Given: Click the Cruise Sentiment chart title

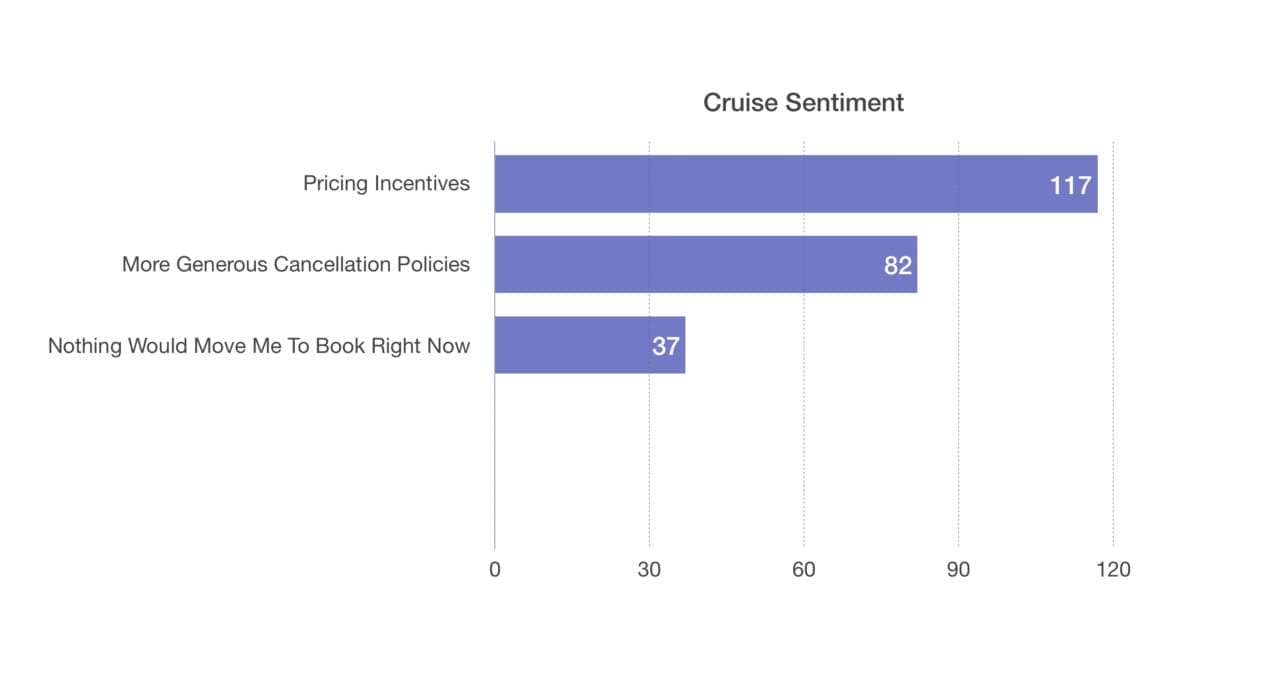Looking at the screenshot, I should pyautogui.click(x=803, y=103).
